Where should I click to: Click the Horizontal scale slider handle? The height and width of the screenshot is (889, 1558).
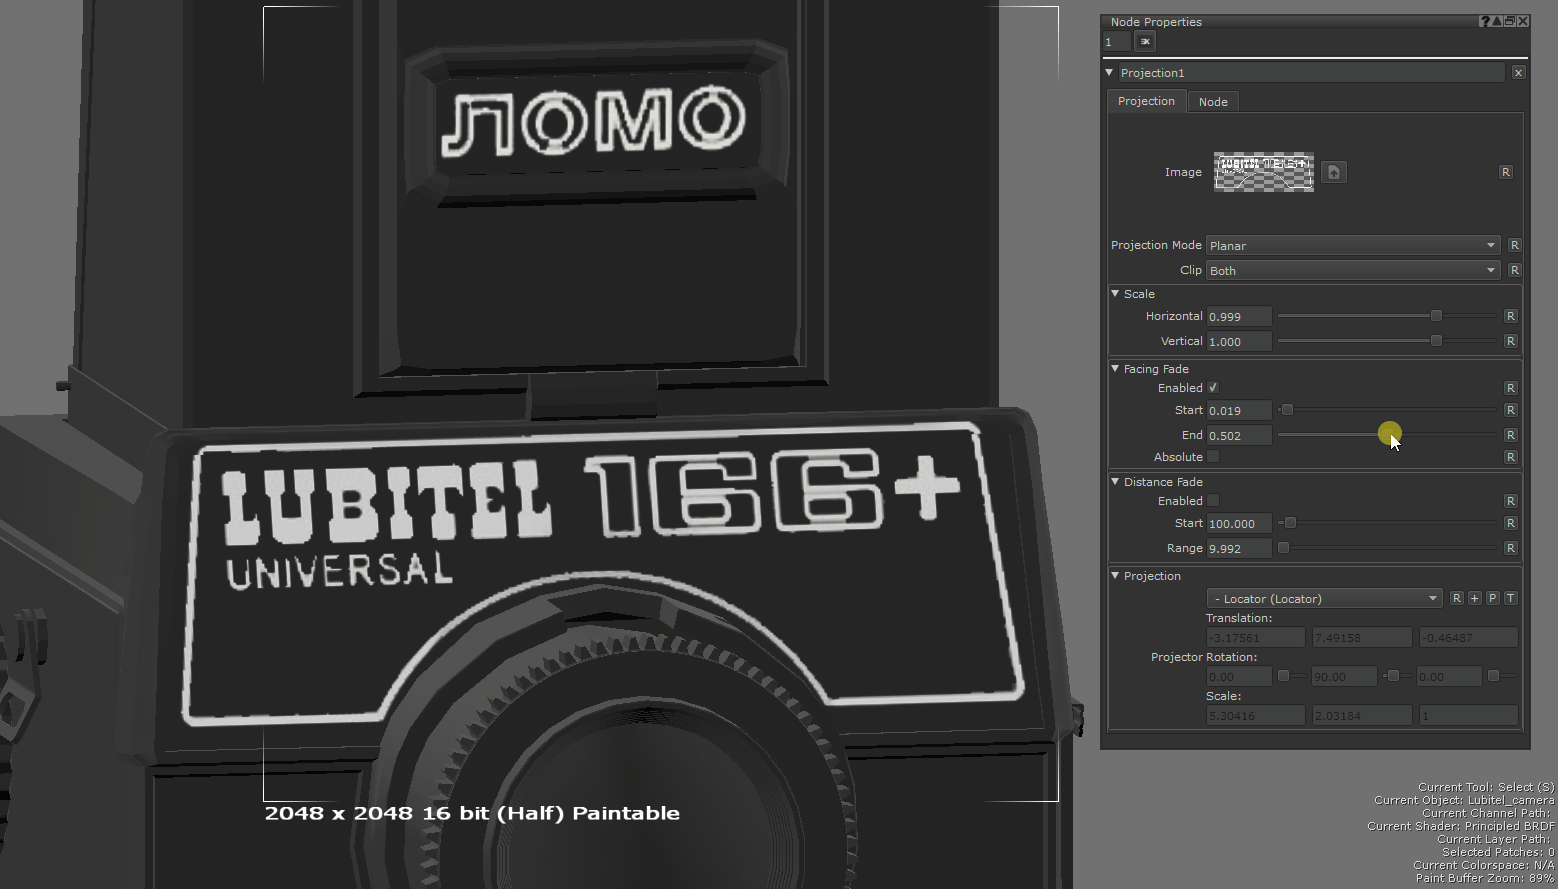(x=1436, y=316)
